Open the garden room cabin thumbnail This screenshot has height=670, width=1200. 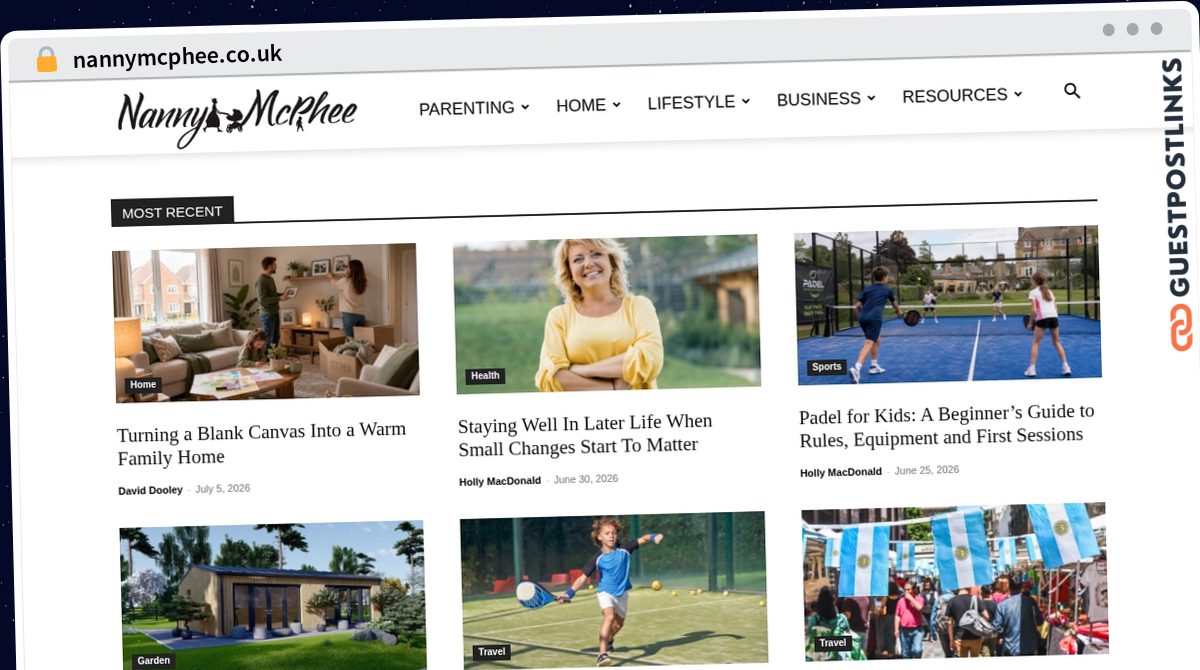click(x=273, y=596)
